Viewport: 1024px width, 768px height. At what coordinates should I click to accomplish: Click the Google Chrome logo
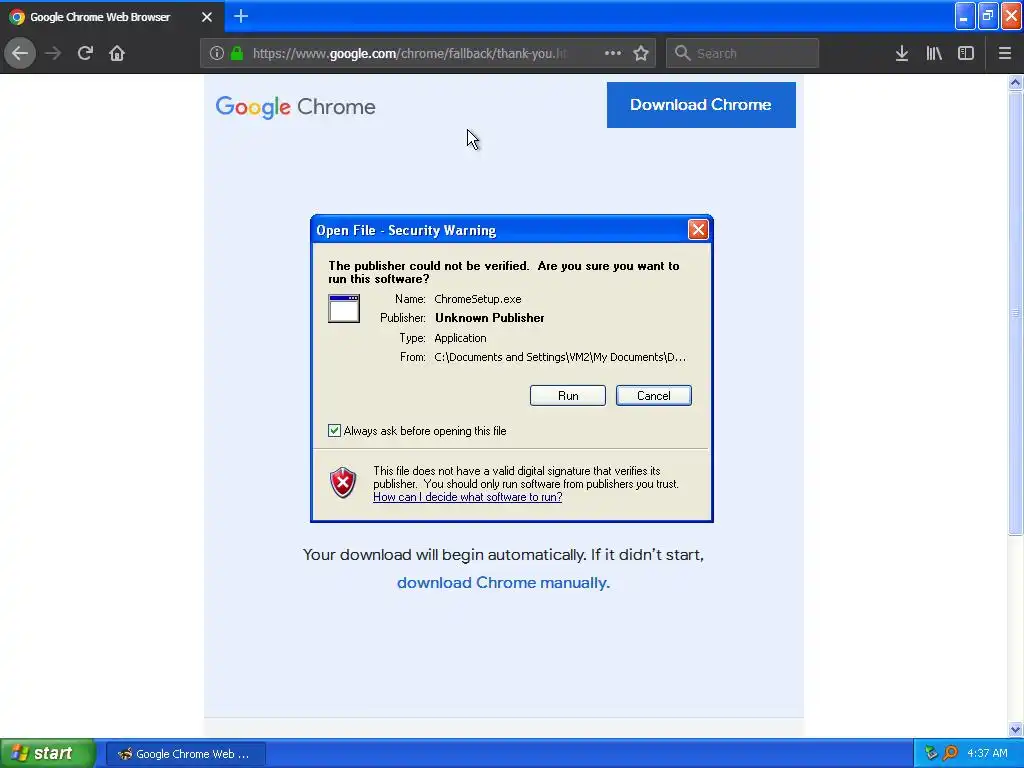point(295,106)
